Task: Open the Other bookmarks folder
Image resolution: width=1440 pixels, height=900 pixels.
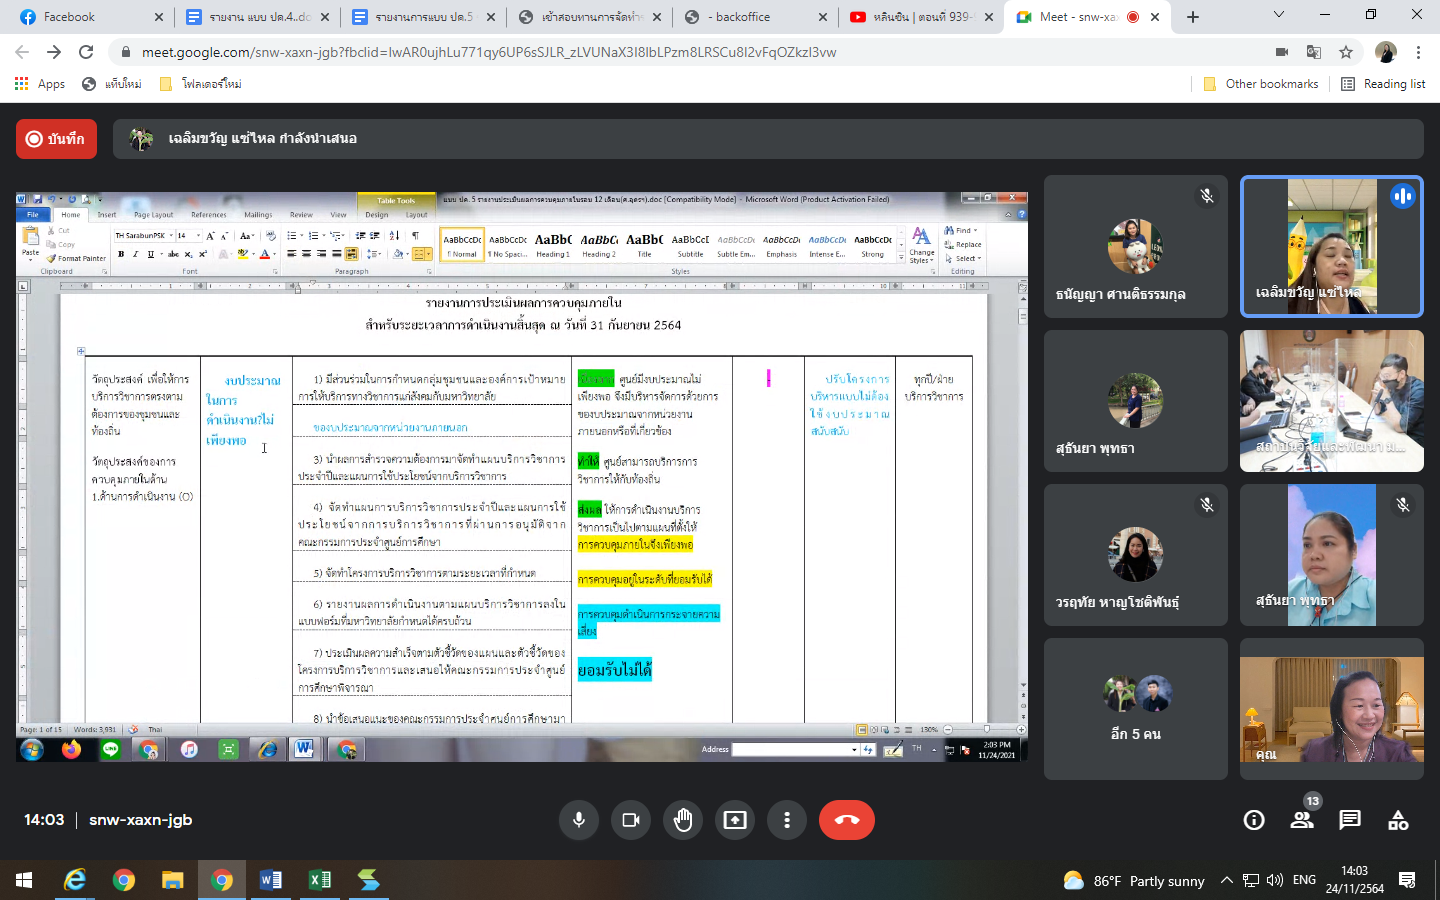Action: tap(1260, 84)
